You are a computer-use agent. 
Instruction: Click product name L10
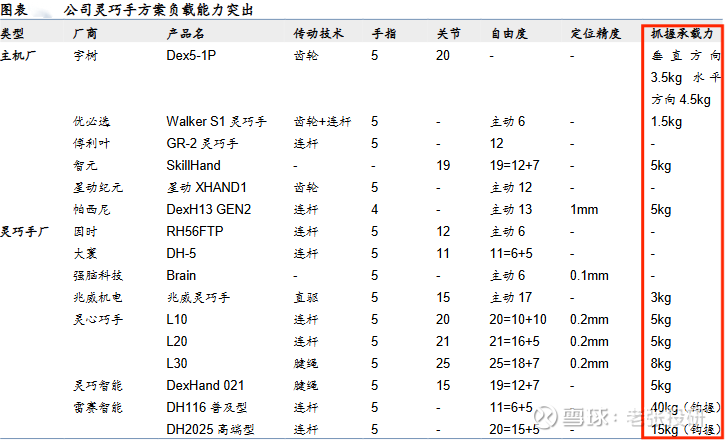(x=177, y=320)
